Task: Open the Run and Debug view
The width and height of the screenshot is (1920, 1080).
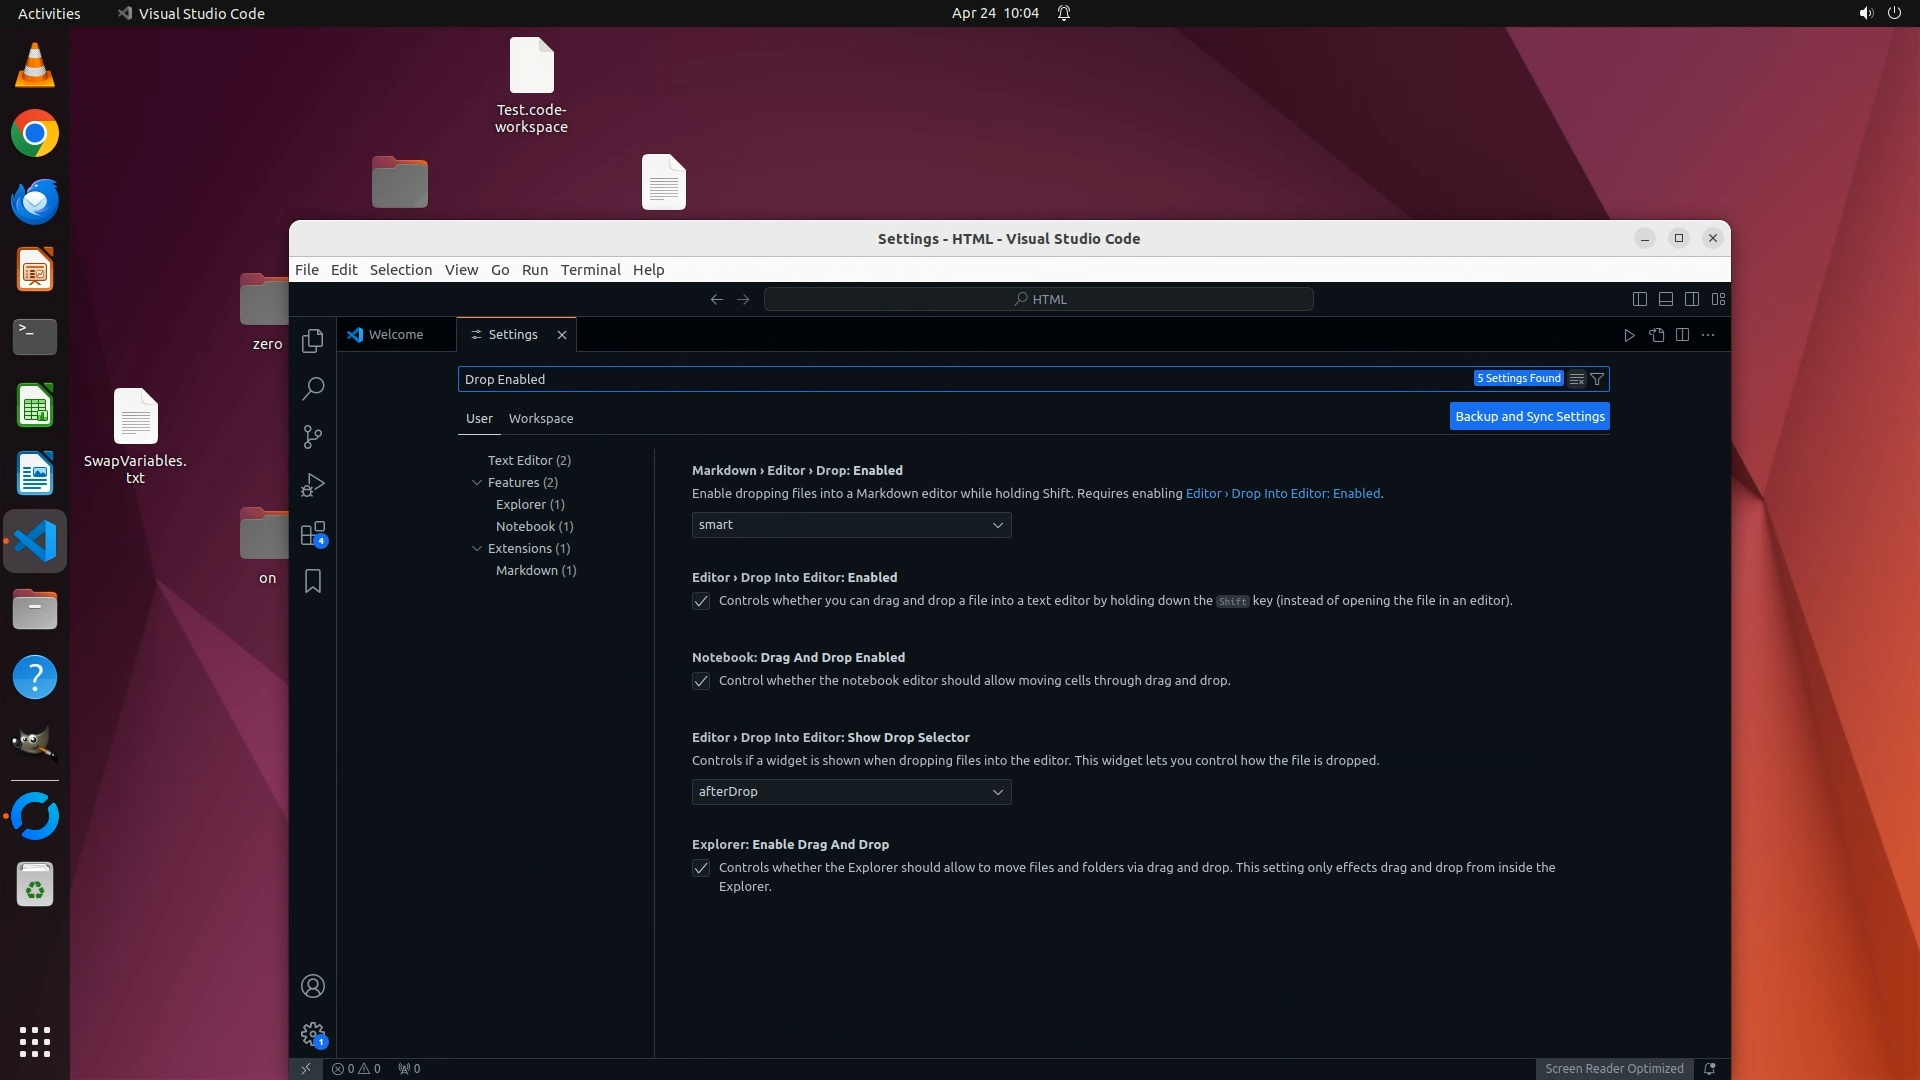Action: click(x=313, y=485)
